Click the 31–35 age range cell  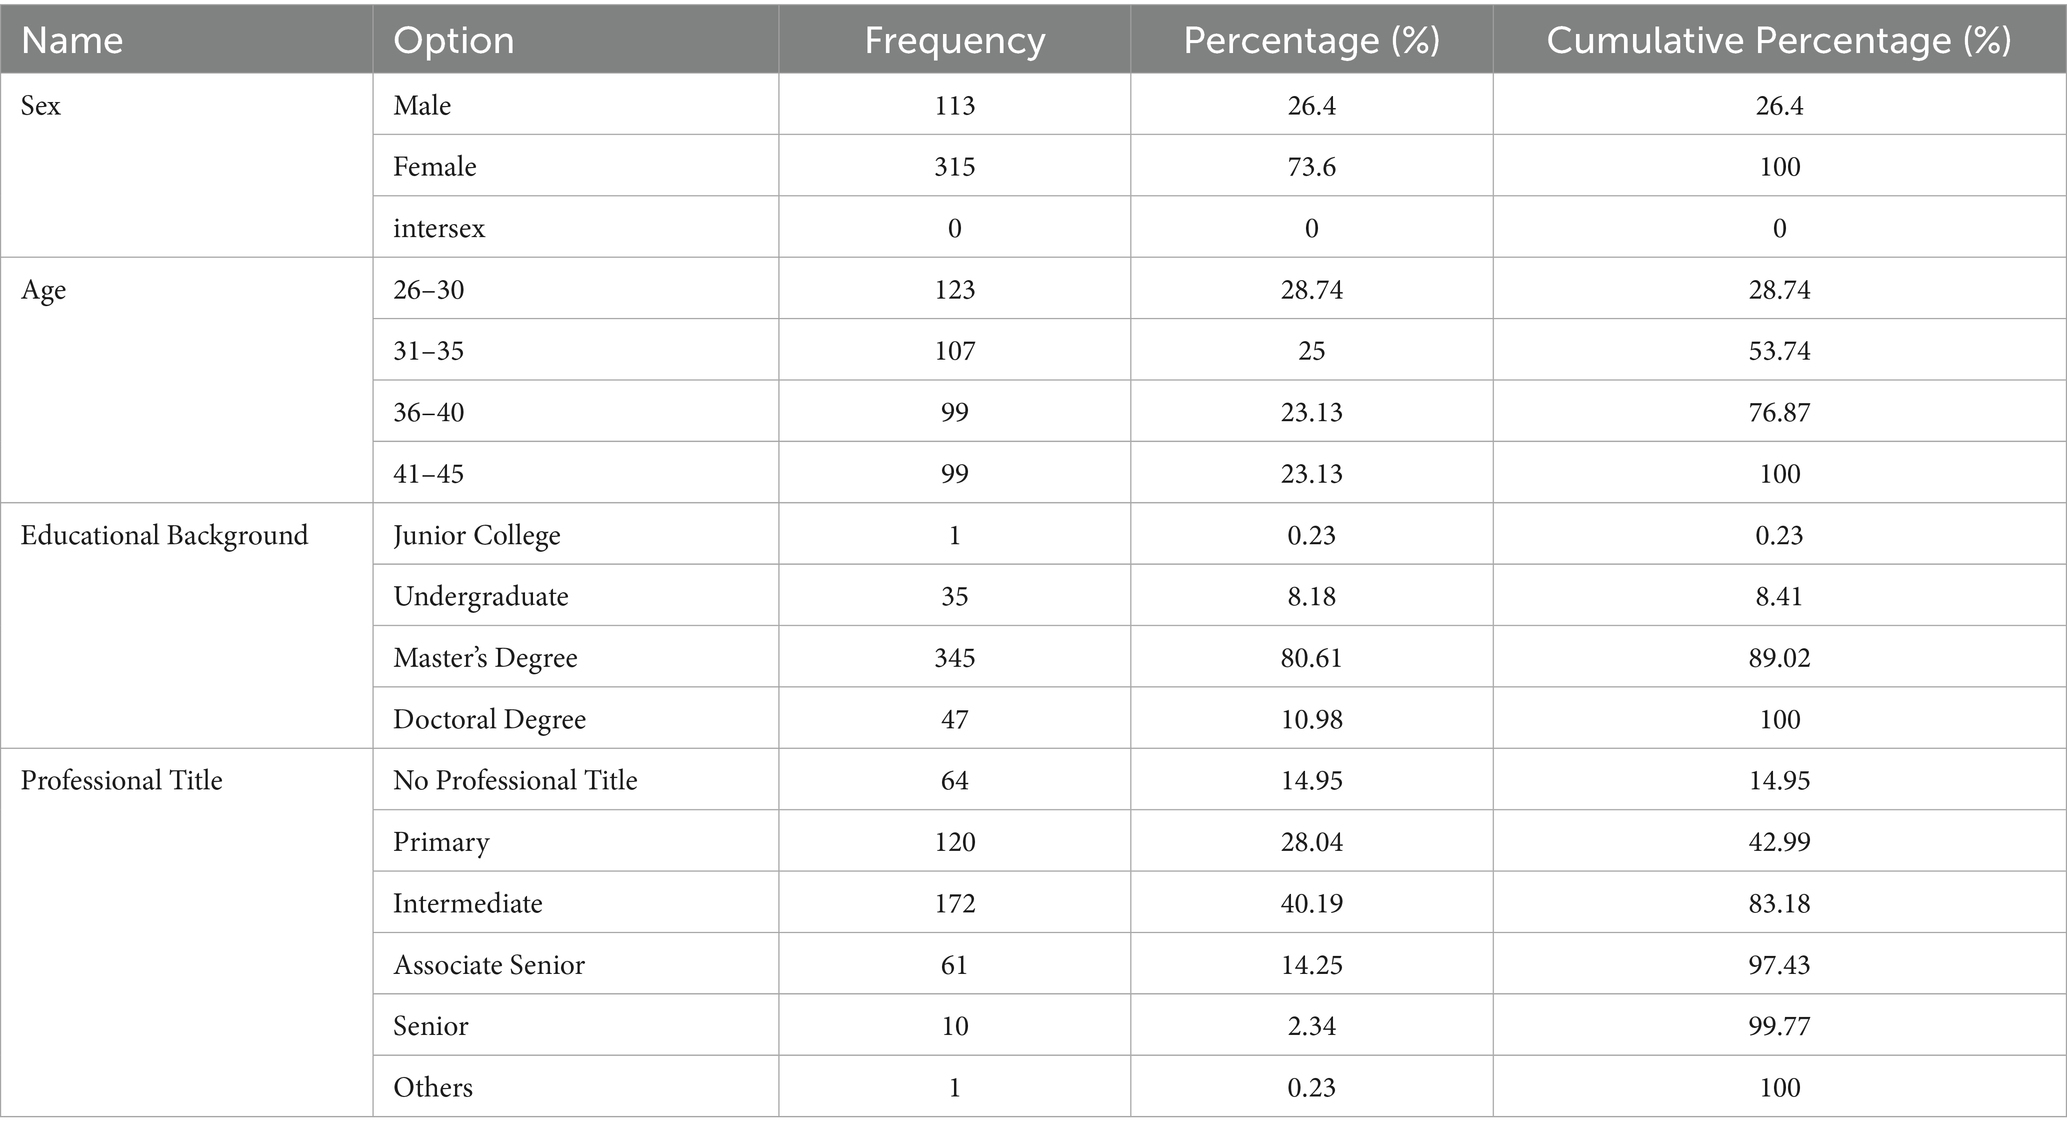(x=428, y=352)
